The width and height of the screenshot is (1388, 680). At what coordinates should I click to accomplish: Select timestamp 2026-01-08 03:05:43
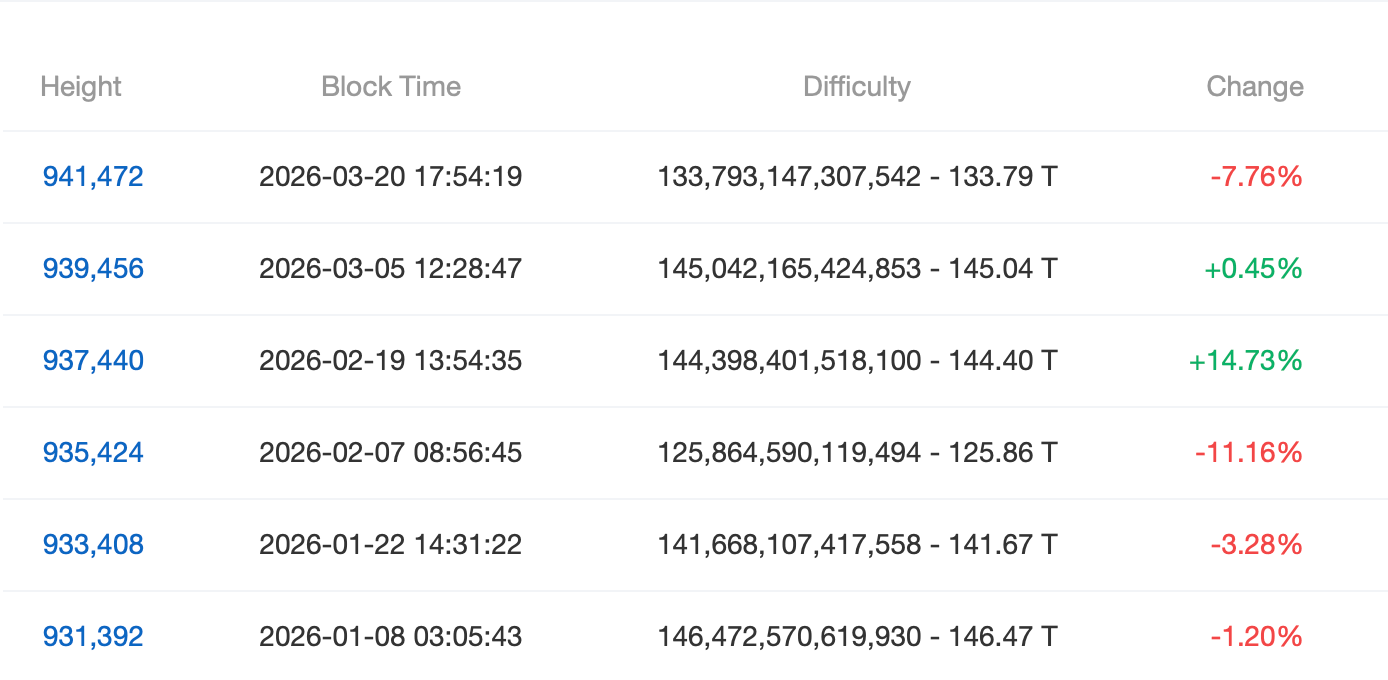pos(390,635)
